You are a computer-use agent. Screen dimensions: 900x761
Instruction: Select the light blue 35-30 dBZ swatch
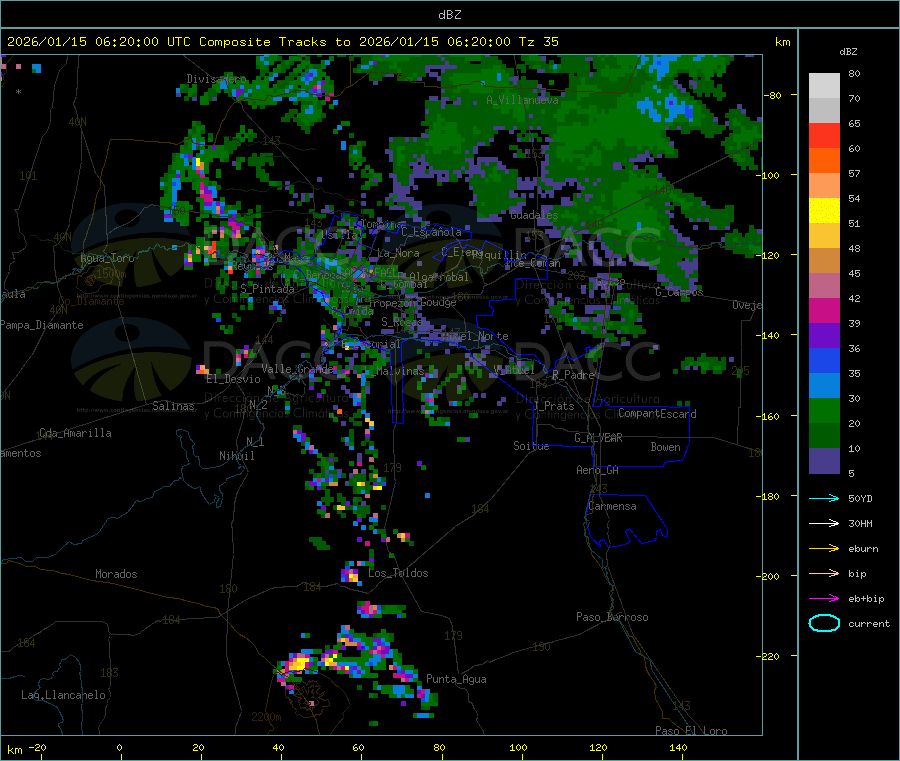coord(824,385)
